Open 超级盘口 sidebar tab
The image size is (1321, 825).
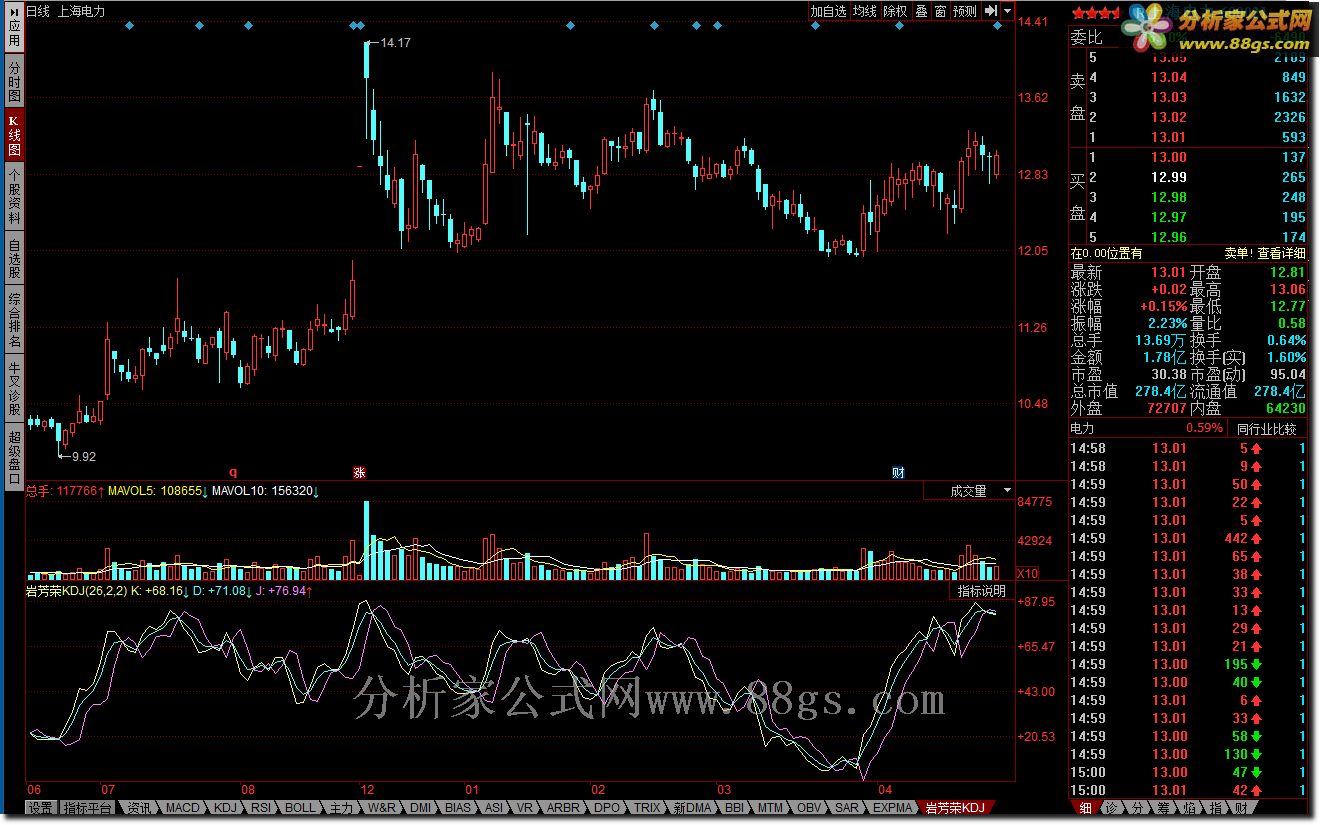click(14, 457)
